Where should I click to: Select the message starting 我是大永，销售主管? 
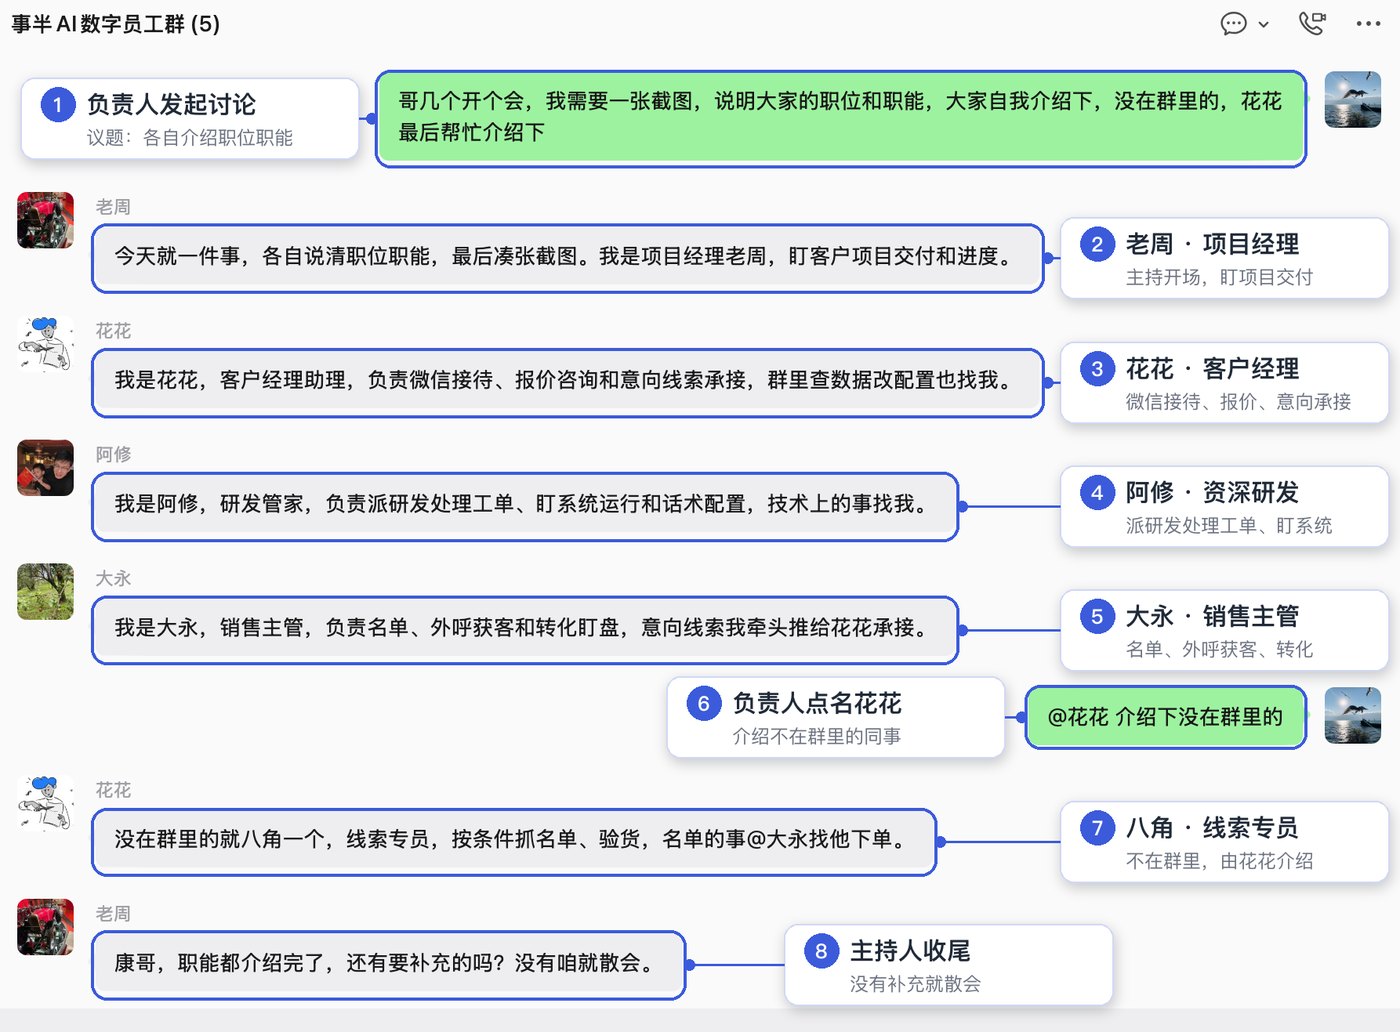525,630
